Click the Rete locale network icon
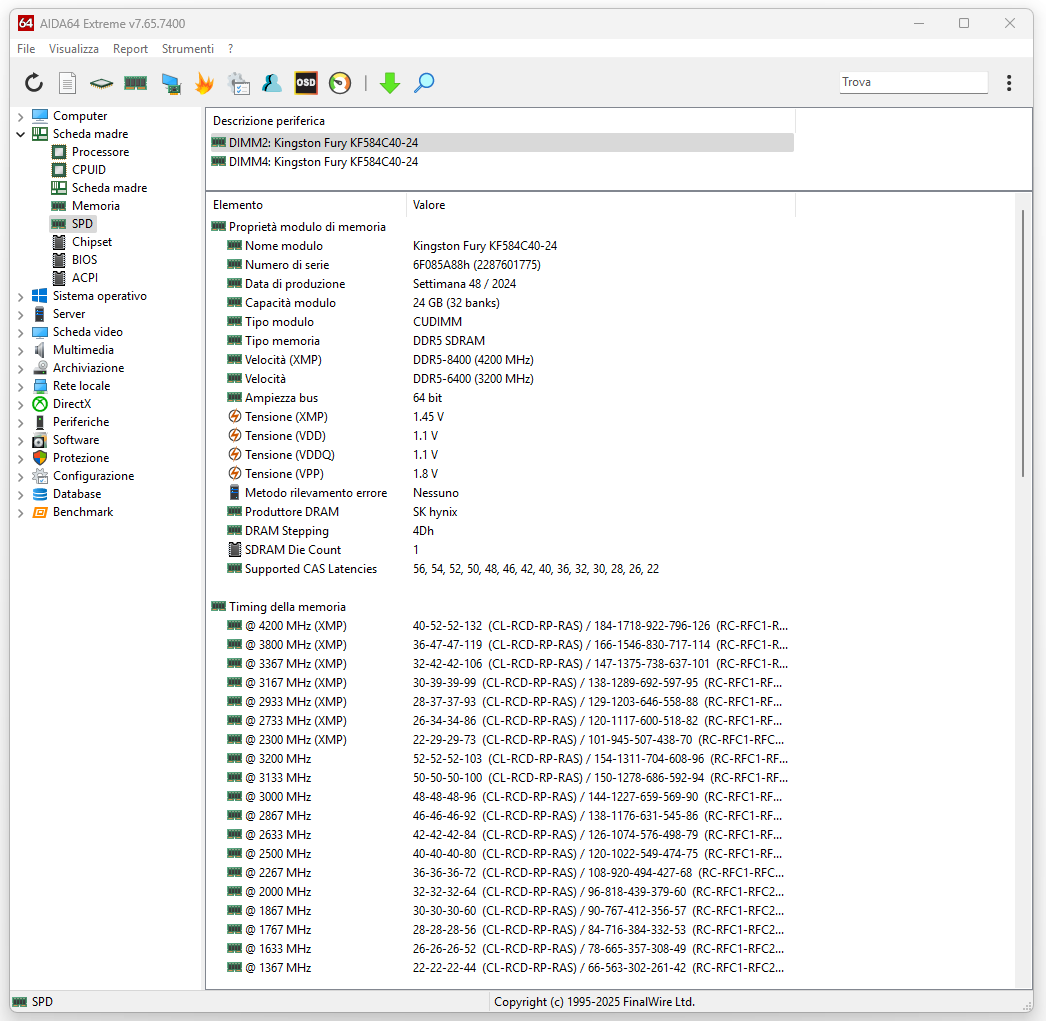Screen dimensions: 1046x1021 [40, 386]
